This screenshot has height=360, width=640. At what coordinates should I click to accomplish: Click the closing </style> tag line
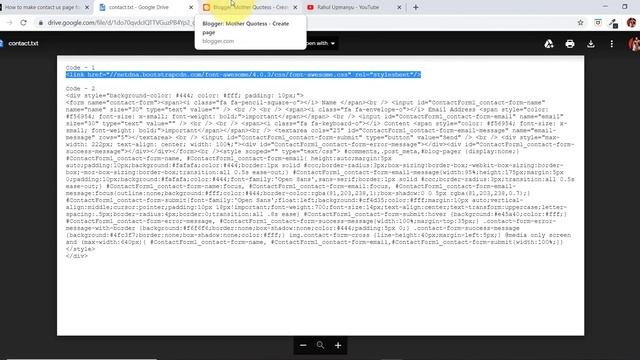(x=80, y=249)
